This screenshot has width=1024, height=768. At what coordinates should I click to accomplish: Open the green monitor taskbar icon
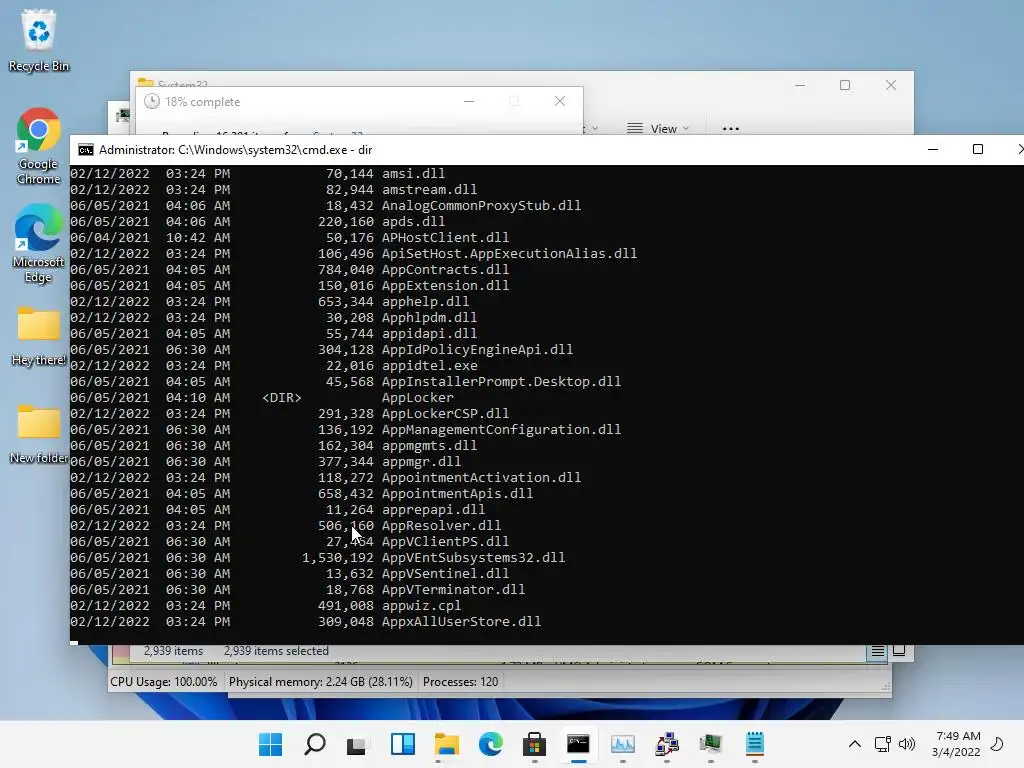710,744
